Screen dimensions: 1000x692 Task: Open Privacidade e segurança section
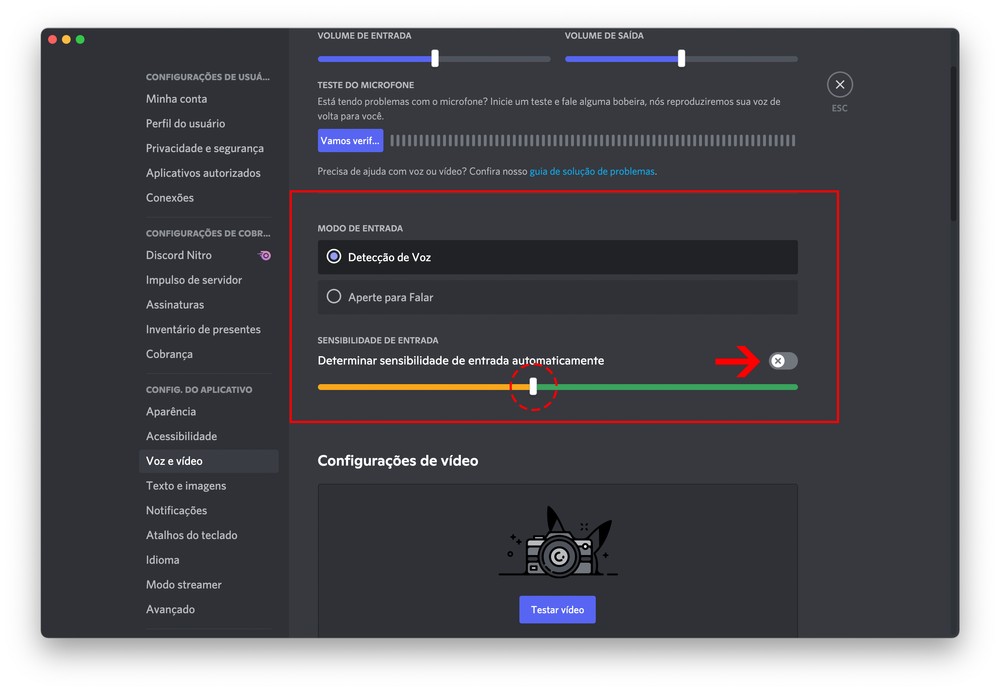(x=205, y=148)
